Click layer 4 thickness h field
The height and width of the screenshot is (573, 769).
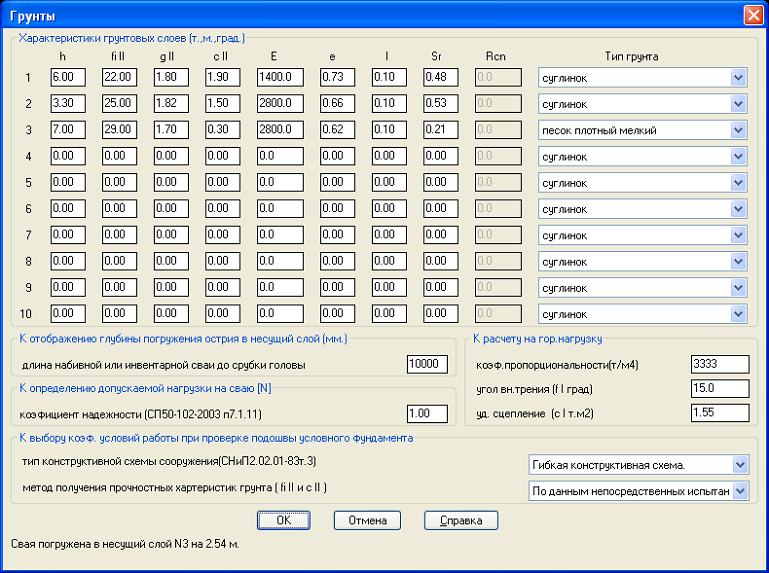click(68, 156)
